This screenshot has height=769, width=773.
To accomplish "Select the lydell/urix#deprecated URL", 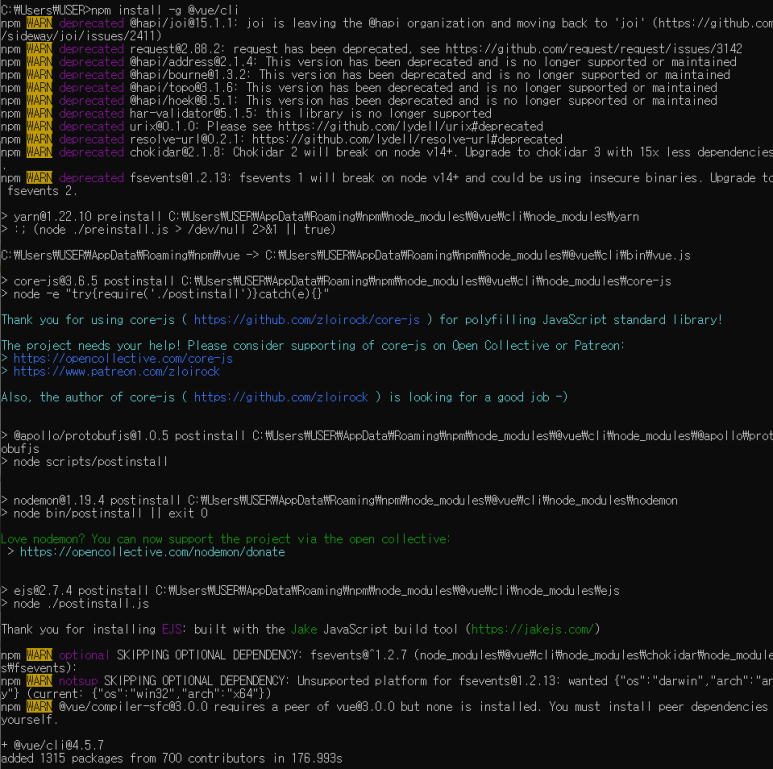I will click(410, 126).
